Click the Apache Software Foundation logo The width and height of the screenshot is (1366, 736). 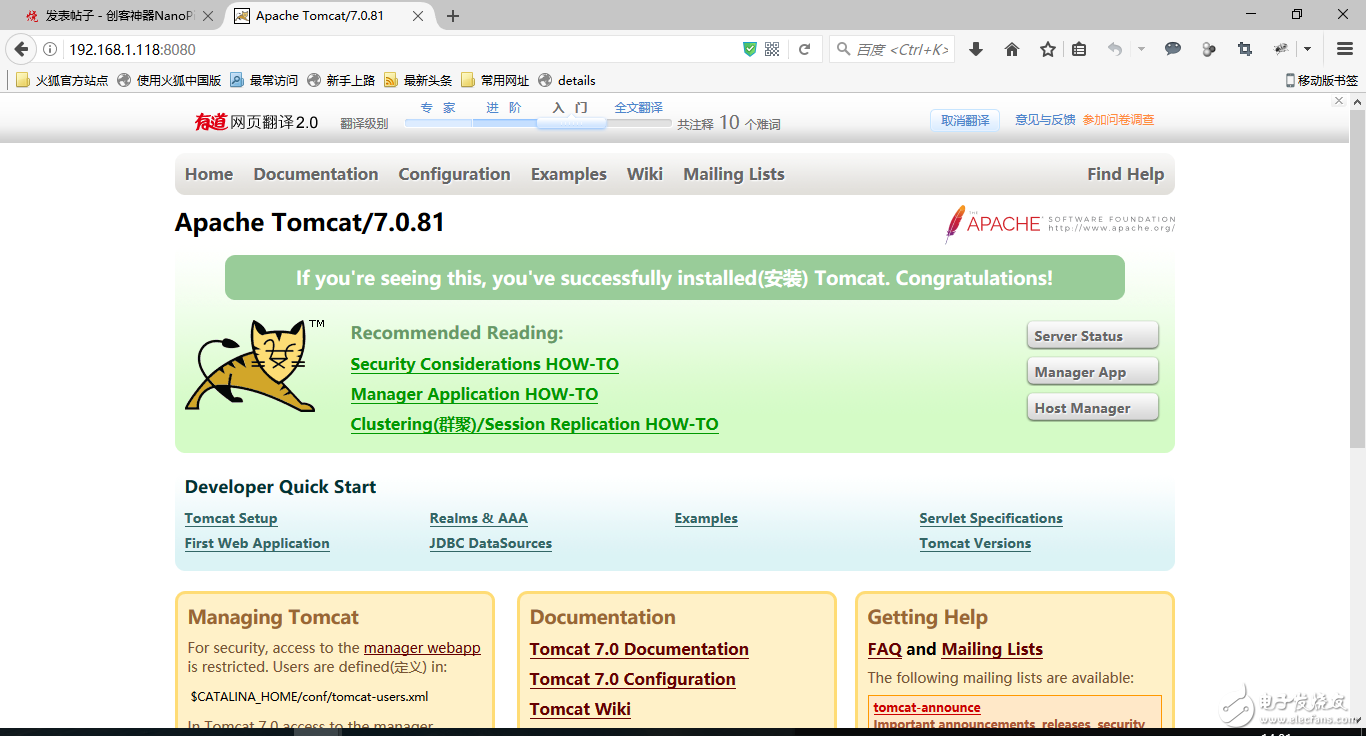pos(1060,223)
